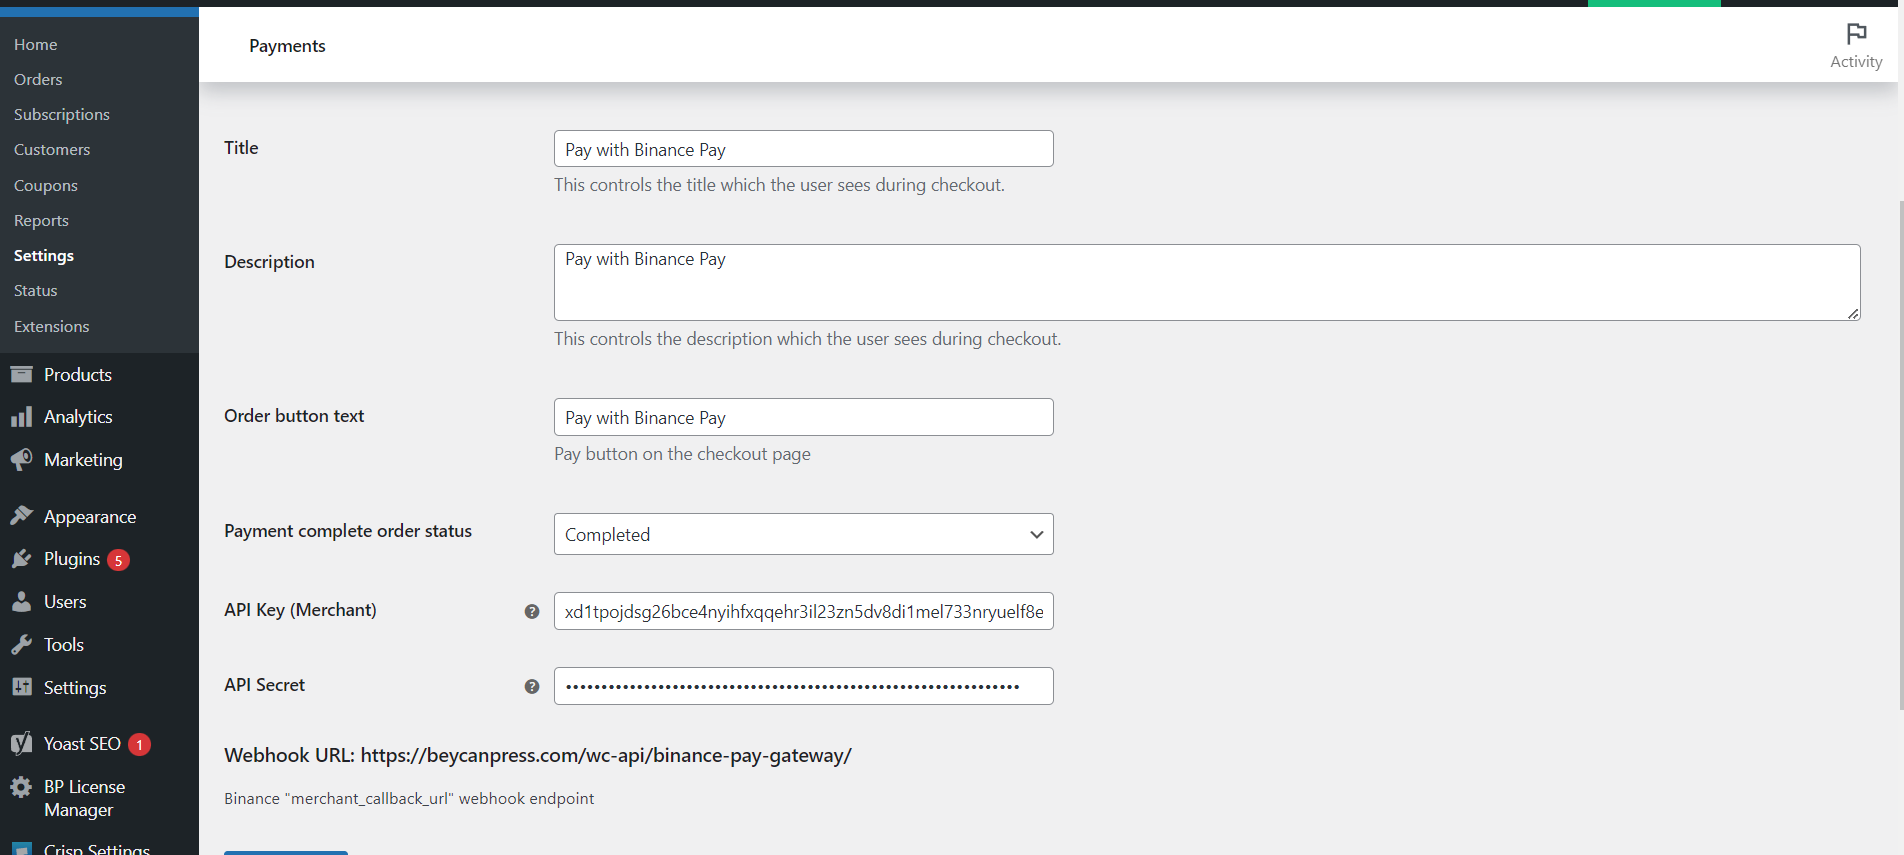Click the Title text field
The image size is (1904, 855).
[x=803, y=149]
